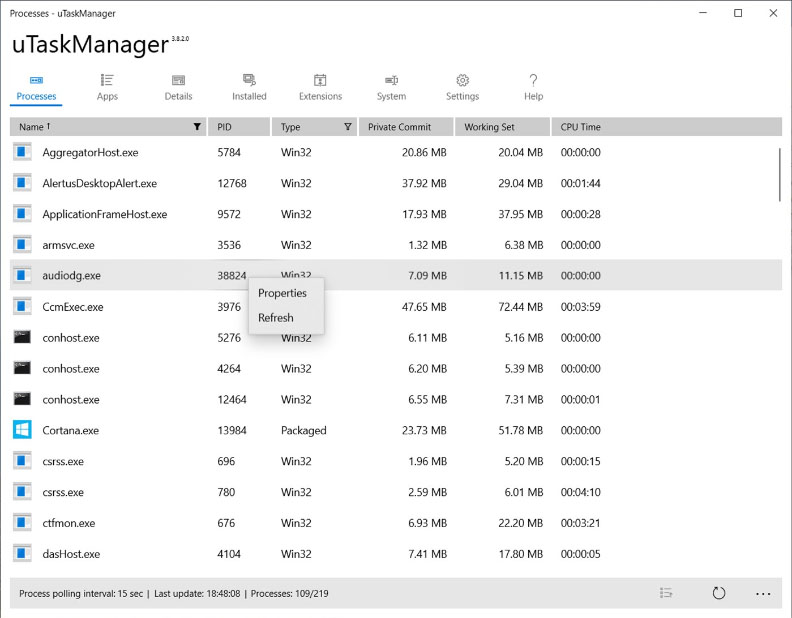Click icon of csrss.exe PID 780
Viewport: 792px width, 618px height.
click(x=22, y=492)
